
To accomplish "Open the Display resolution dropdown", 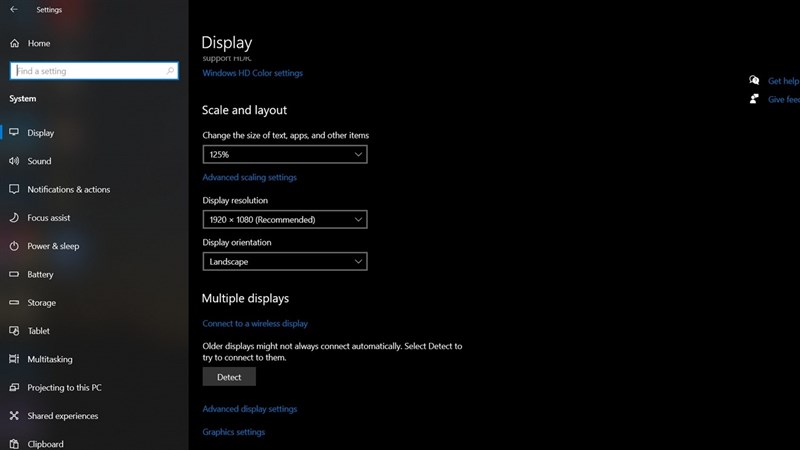I will pos(285,219).
